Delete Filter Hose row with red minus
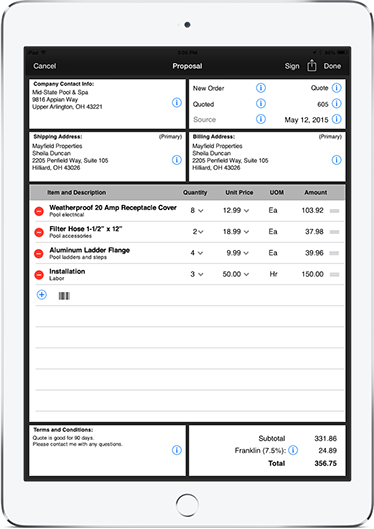The height and width of the screenshot is (529, 374). tap(39, 232)
